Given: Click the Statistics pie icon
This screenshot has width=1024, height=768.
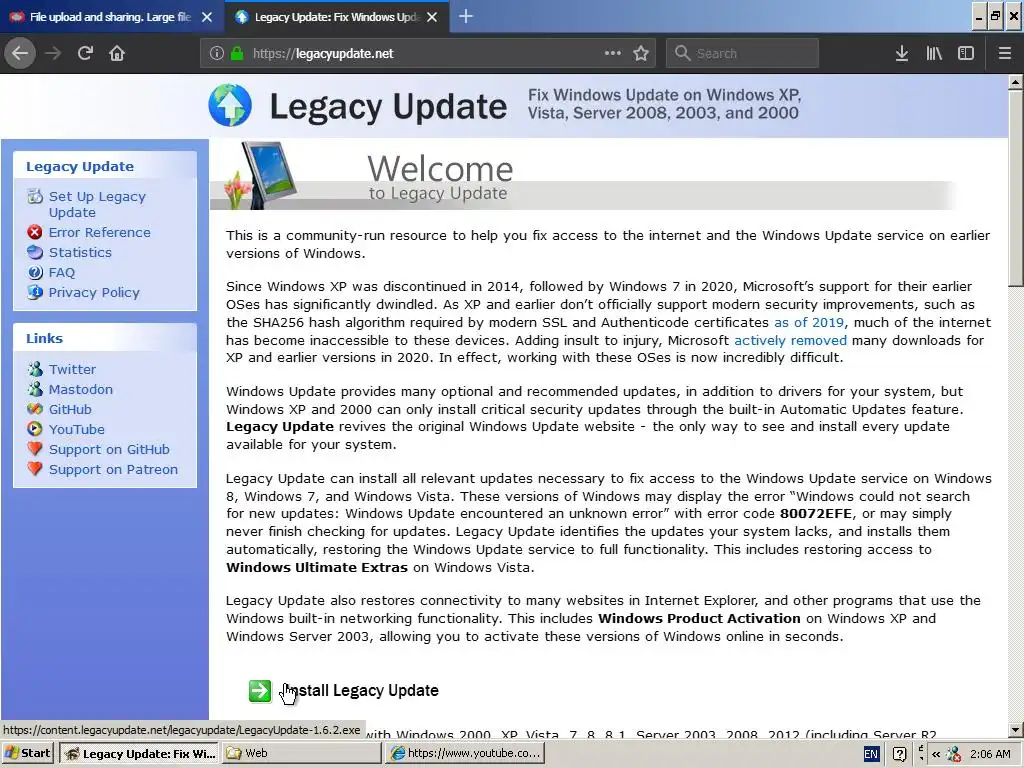Looking at the screenshot, I should point(35,252).
